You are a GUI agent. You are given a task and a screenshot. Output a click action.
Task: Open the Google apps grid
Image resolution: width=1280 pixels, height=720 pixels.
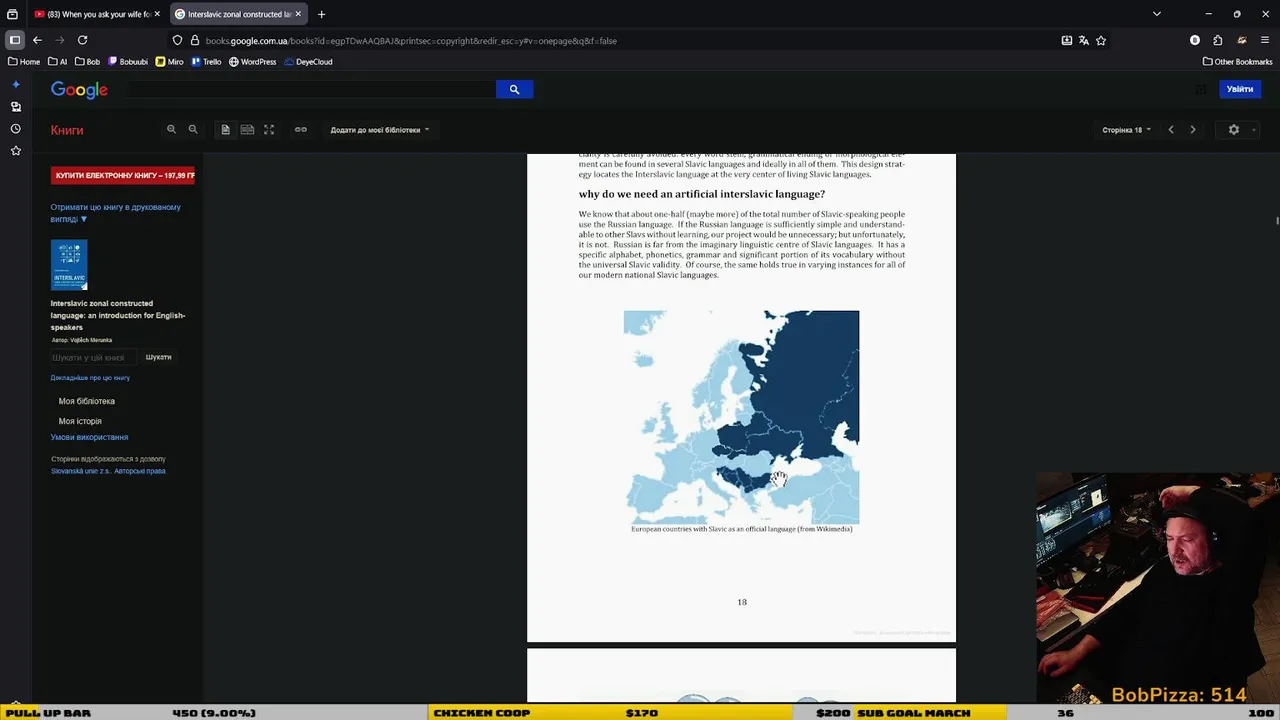(x=1201, y=89)
